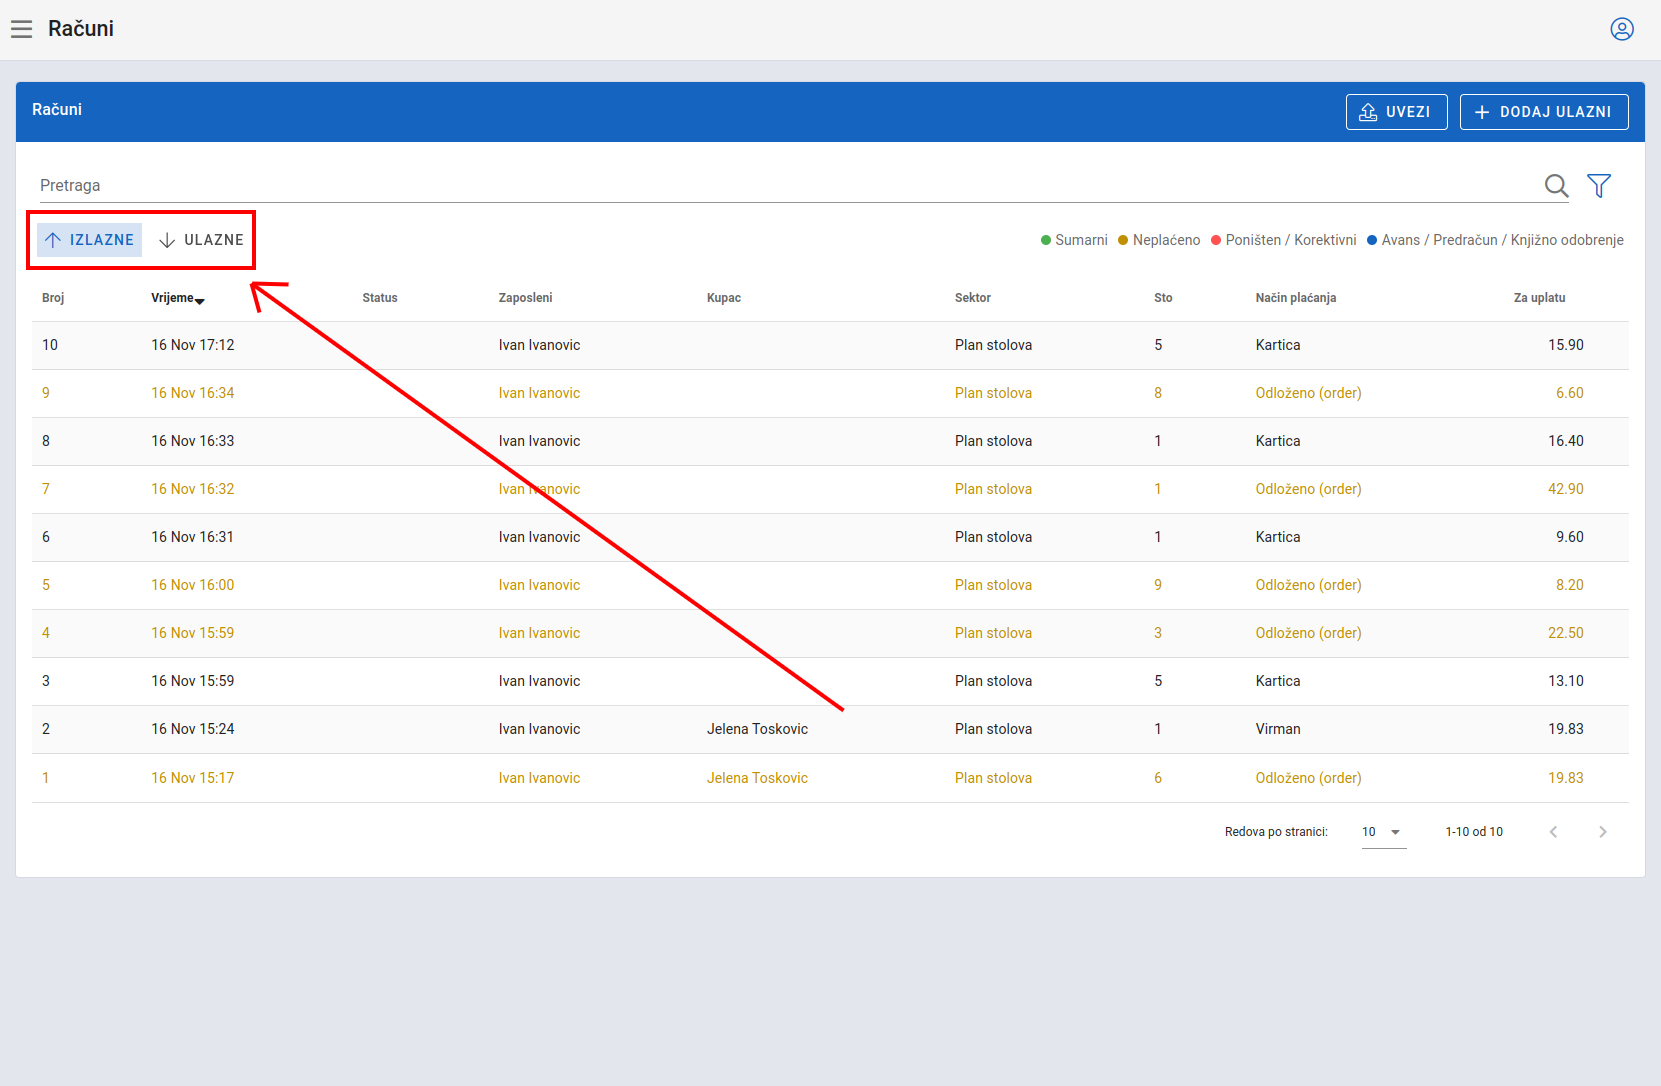This screenshot has height=1086, width=1661.
Task: Open invoice row 16 Nov 15:17
Action: [830, 778]
